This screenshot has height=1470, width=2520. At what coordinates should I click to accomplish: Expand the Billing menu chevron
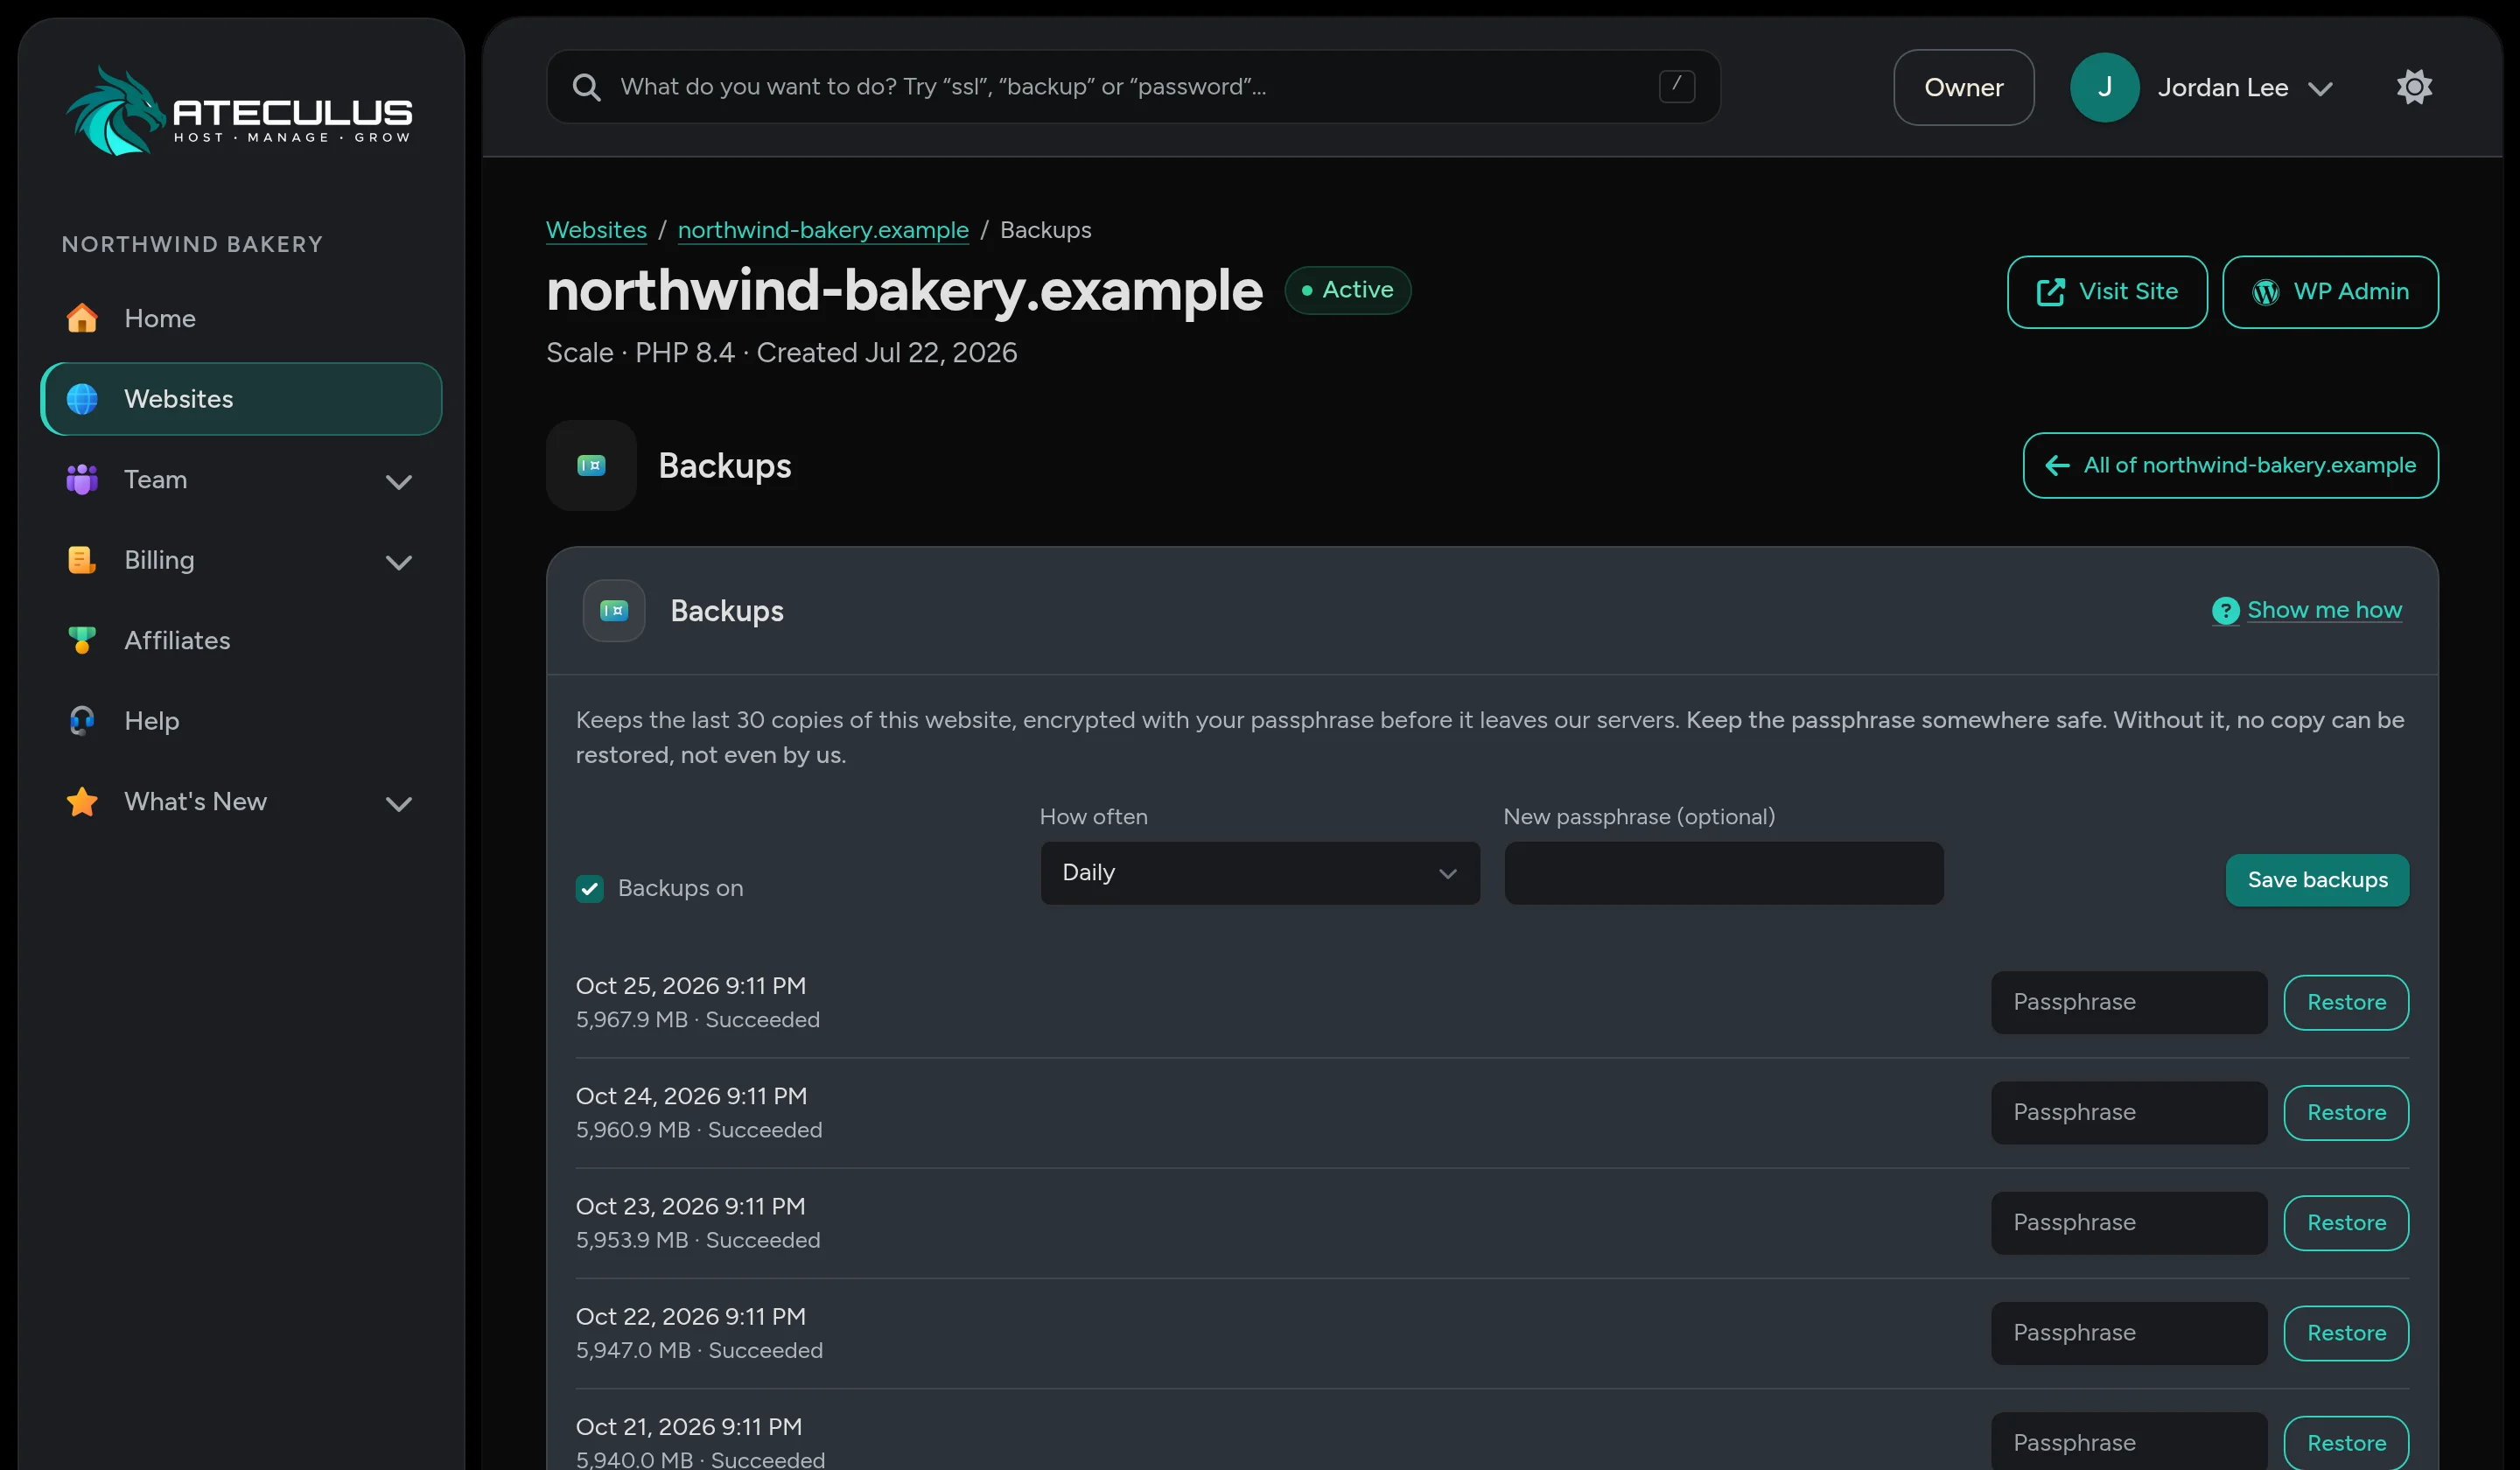pyautogui.click(x=399, y=562)
